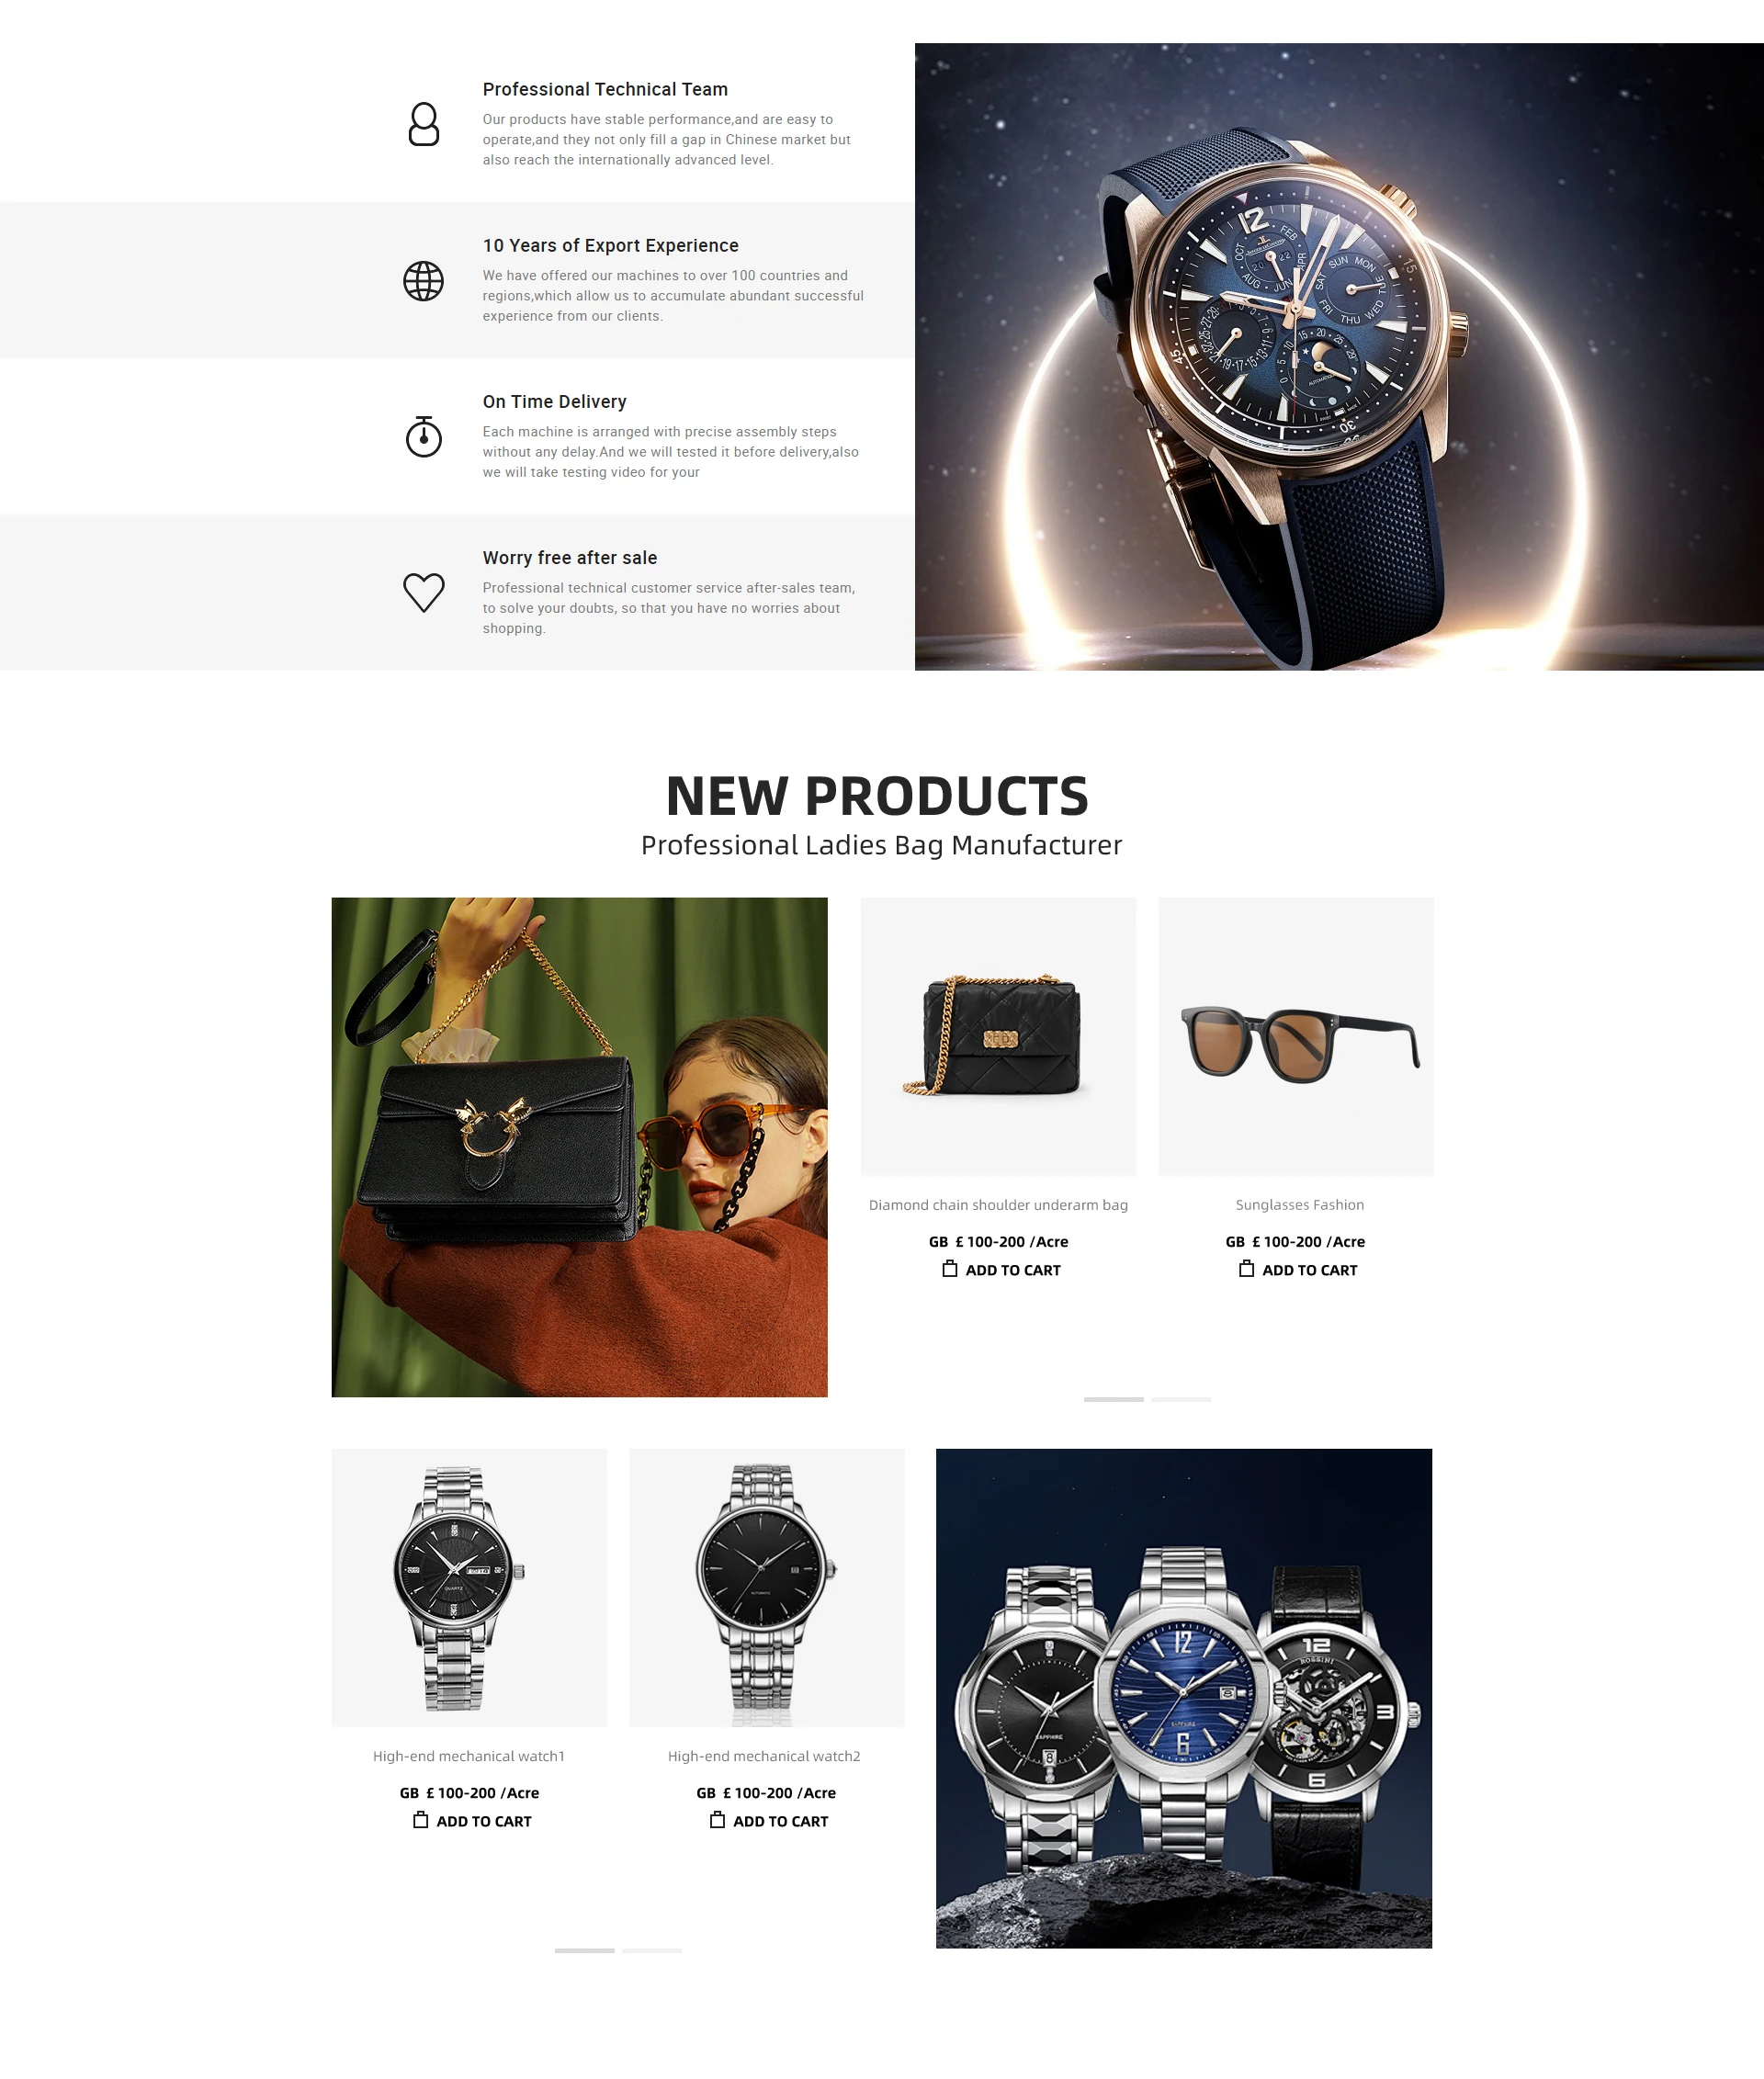Click the cart bag icon under mechanical watch2

[x=718, y=1820]
